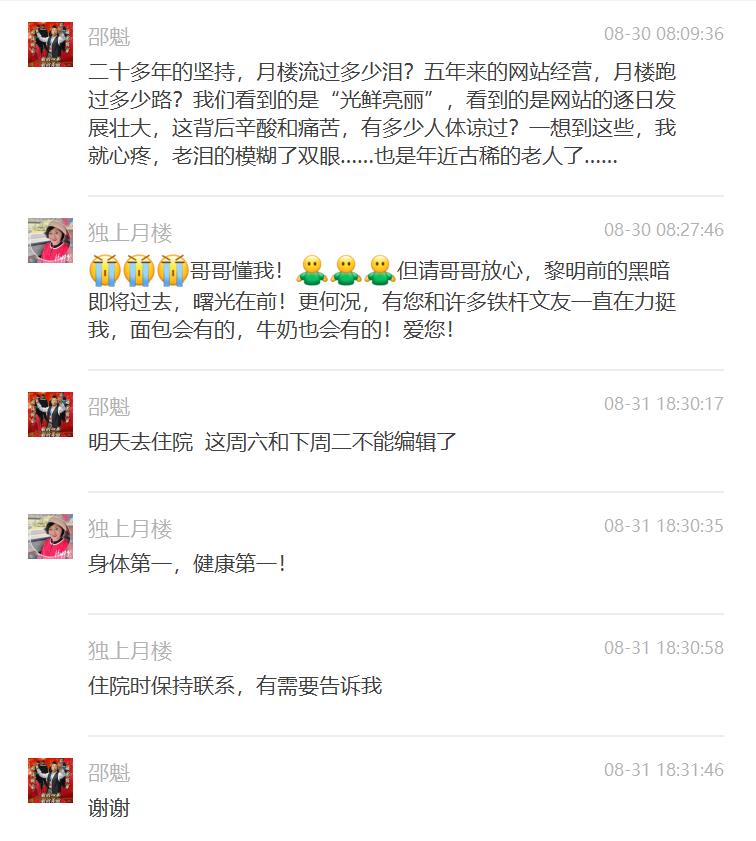Click 邵魁's avatar on the 住院 comment

50,414
